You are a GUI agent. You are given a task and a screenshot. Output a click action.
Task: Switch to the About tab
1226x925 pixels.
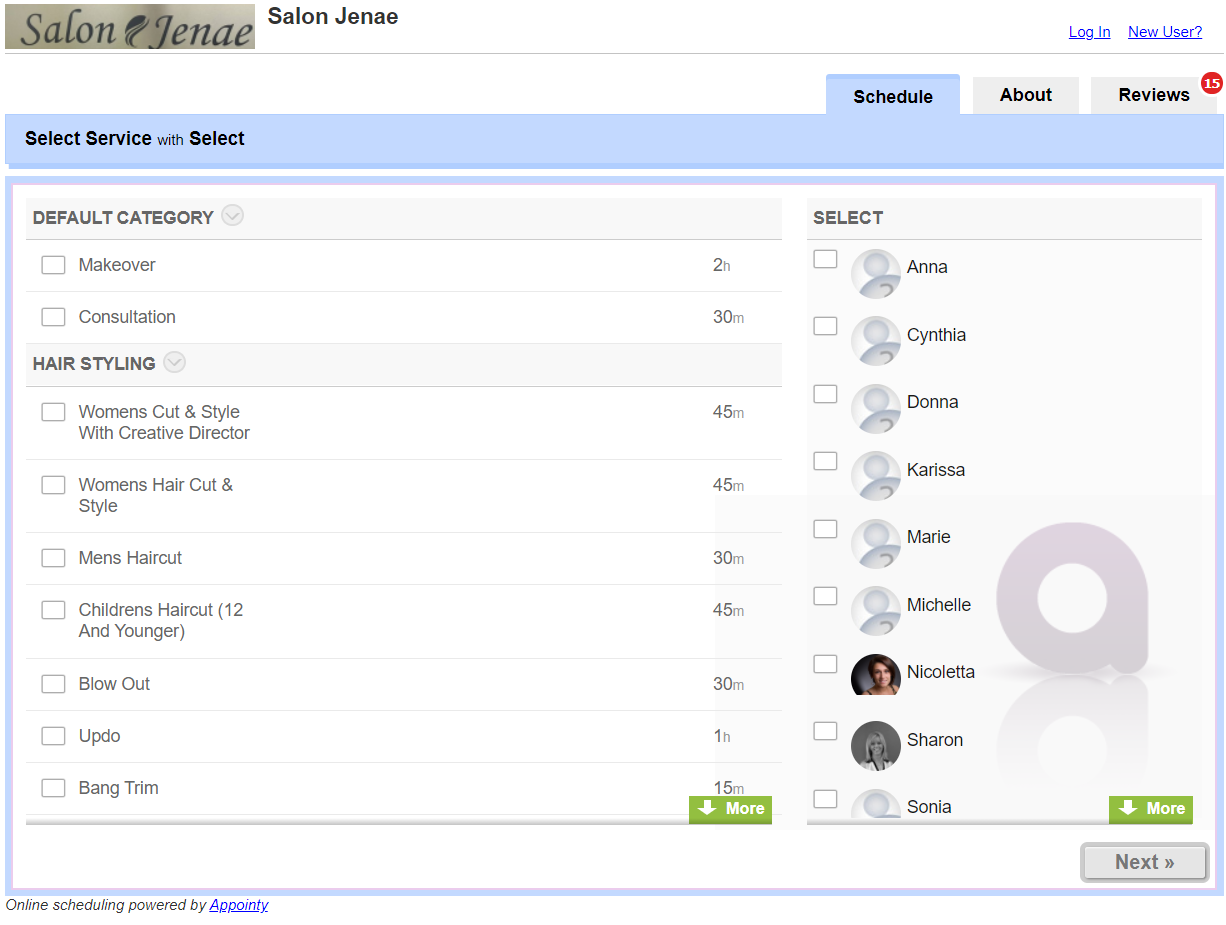coord(1025,95)
